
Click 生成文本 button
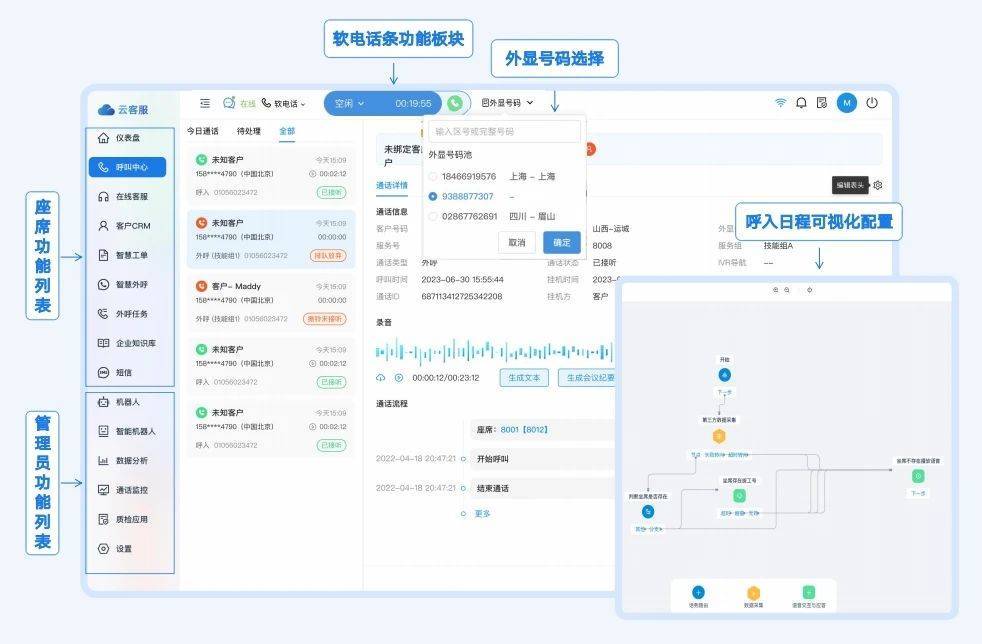point(524,378)
